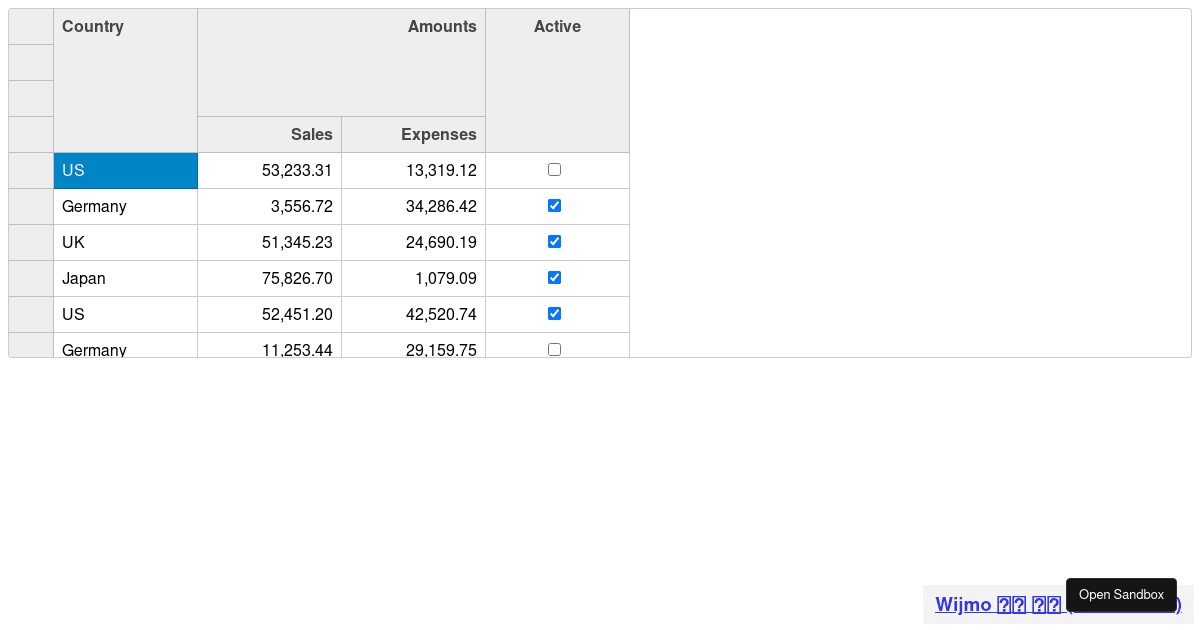1200x630 pixels.
Task: Disable the Active checkbox in Japan row
Action: [x=554, y=278]
